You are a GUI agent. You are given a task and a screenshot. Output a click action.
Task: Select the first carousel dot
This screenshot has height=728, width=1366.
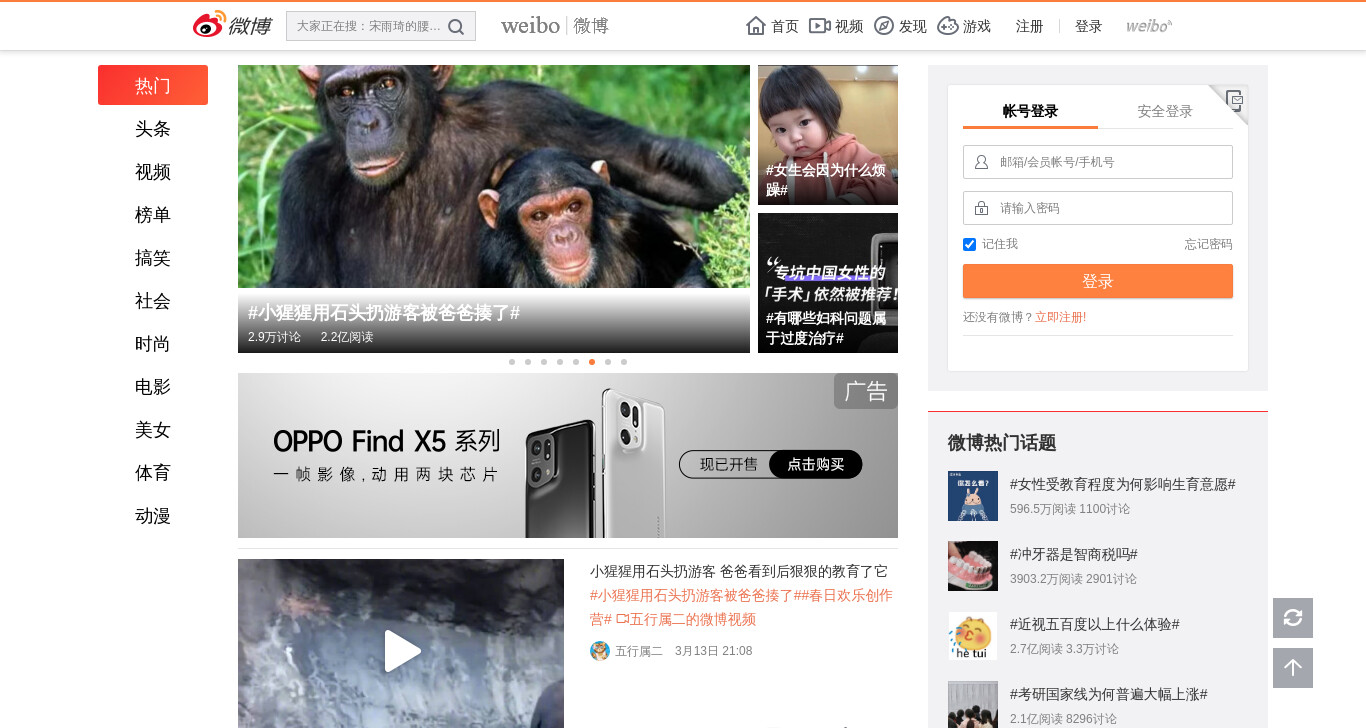click(512, 362)
